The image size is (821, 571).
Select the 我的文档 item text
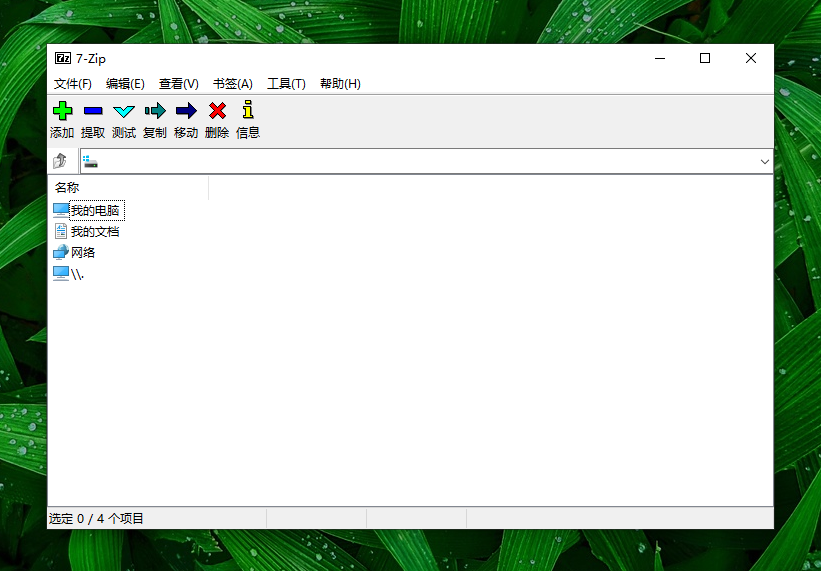tap(95, 231)
